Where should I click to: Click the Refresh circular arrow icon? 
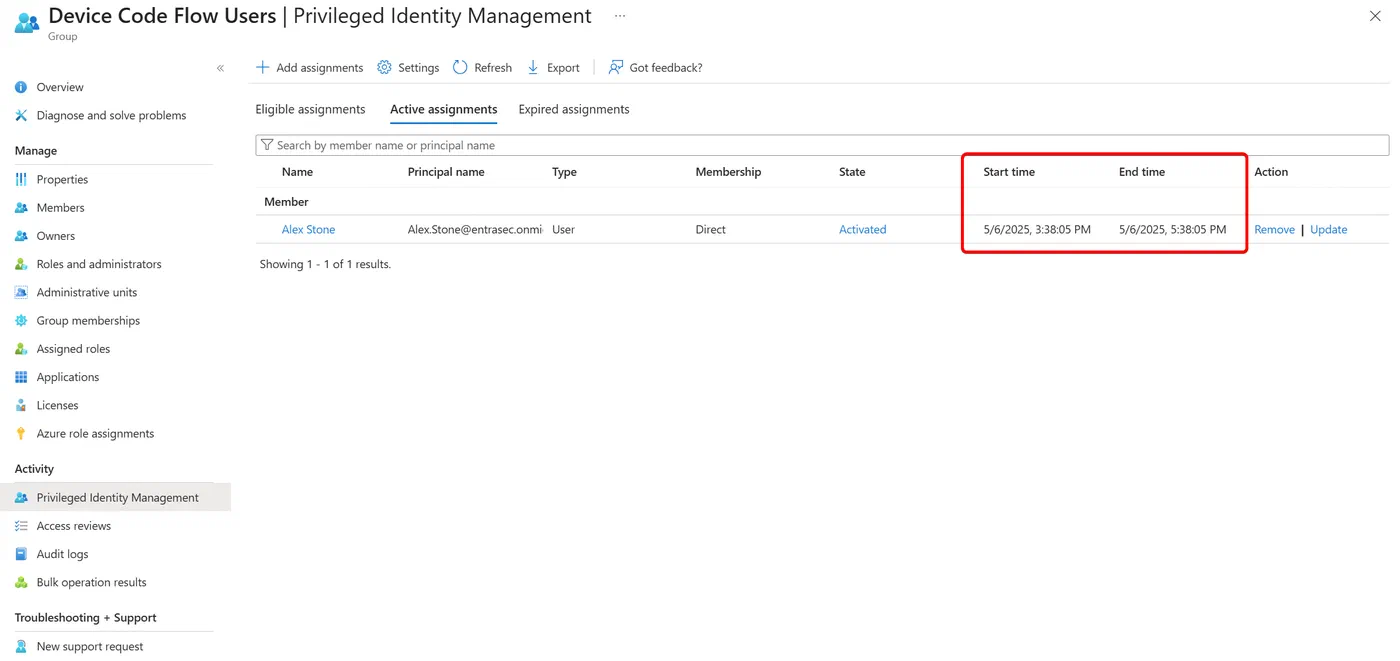click(460, 67)
